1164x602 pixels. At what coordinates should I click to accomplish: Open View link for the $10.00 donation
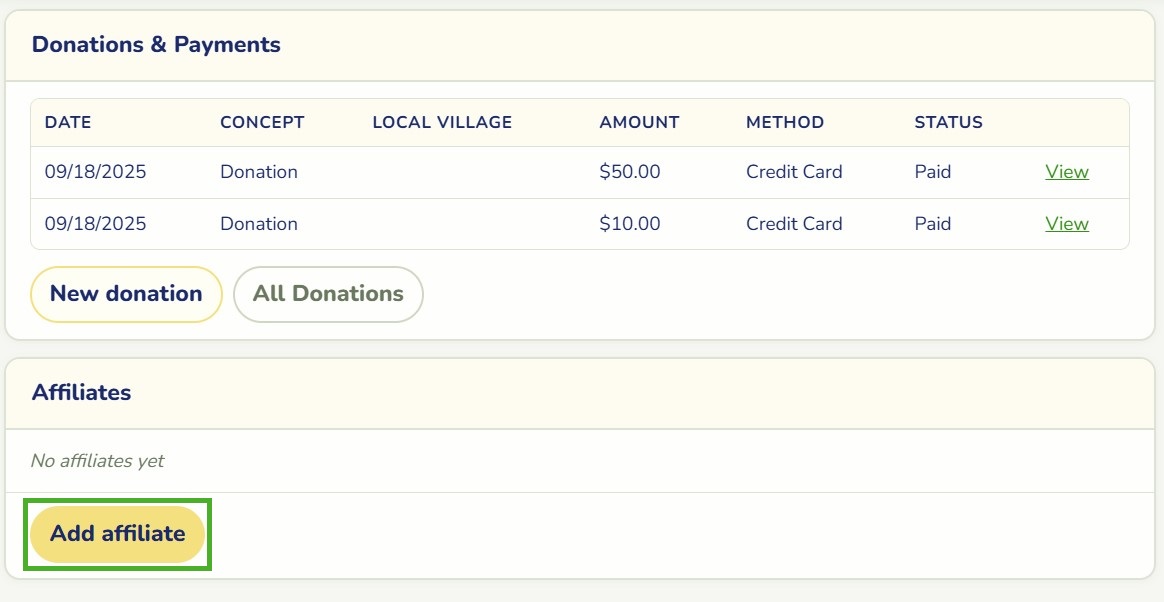coord(1067,223)
